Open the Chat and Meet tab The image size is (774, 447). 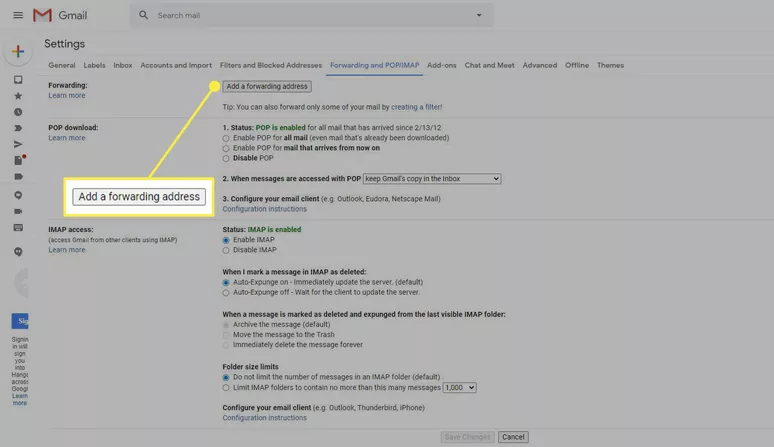(490, 65)
